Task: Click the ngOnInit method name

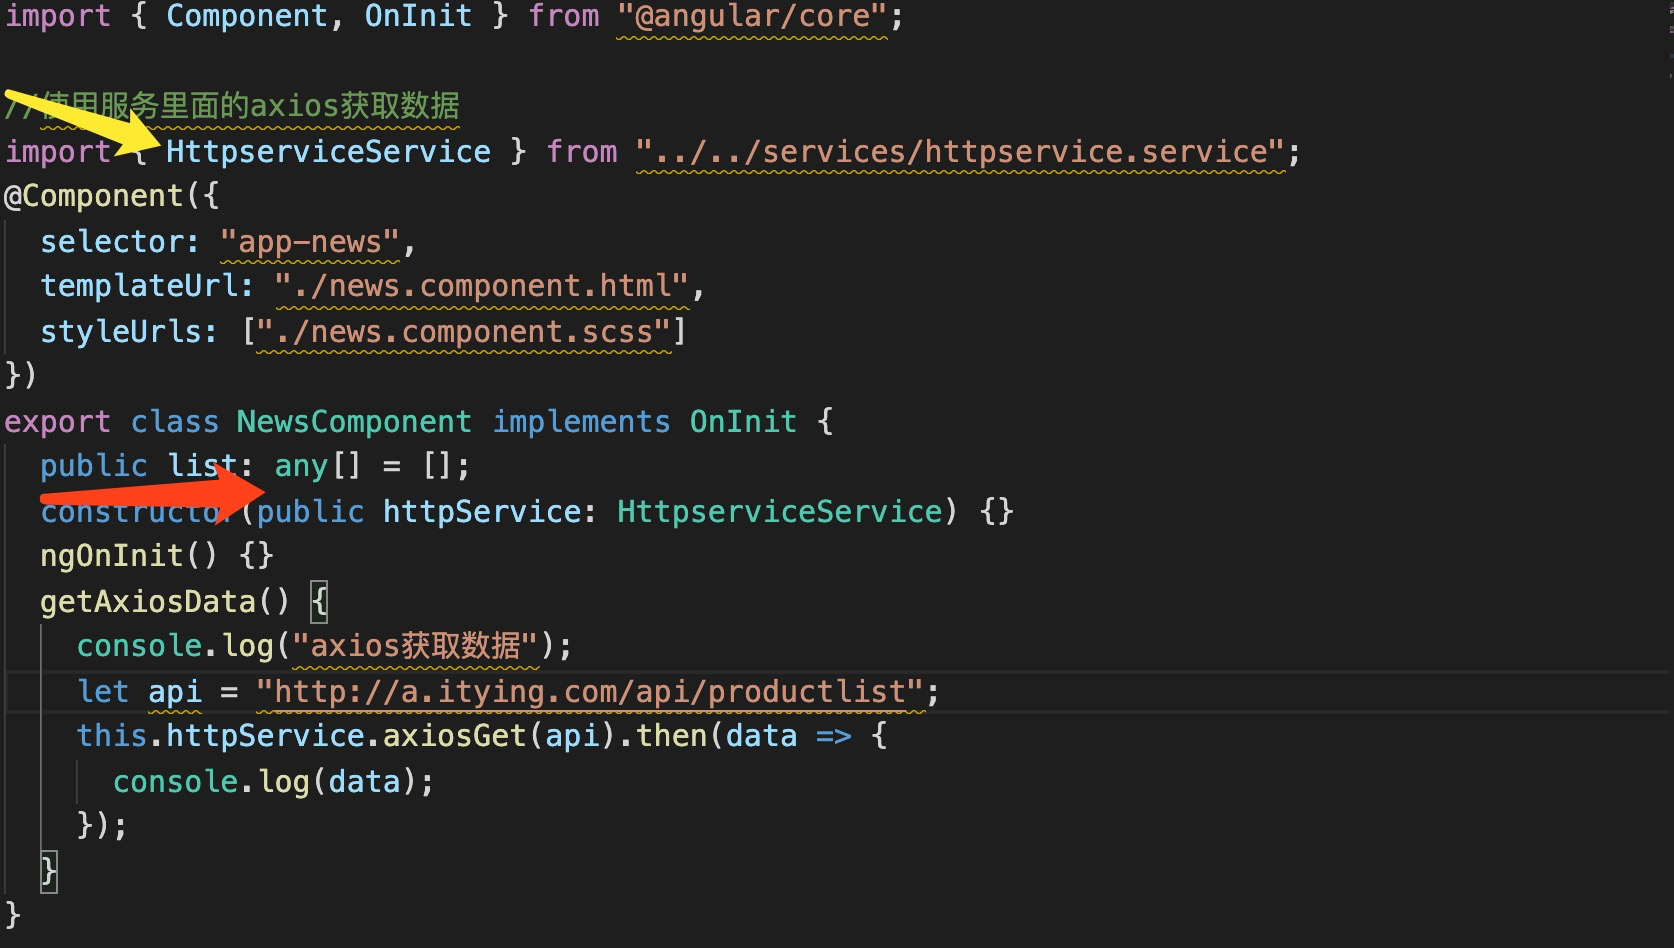Action: click(x=112, y=555)
